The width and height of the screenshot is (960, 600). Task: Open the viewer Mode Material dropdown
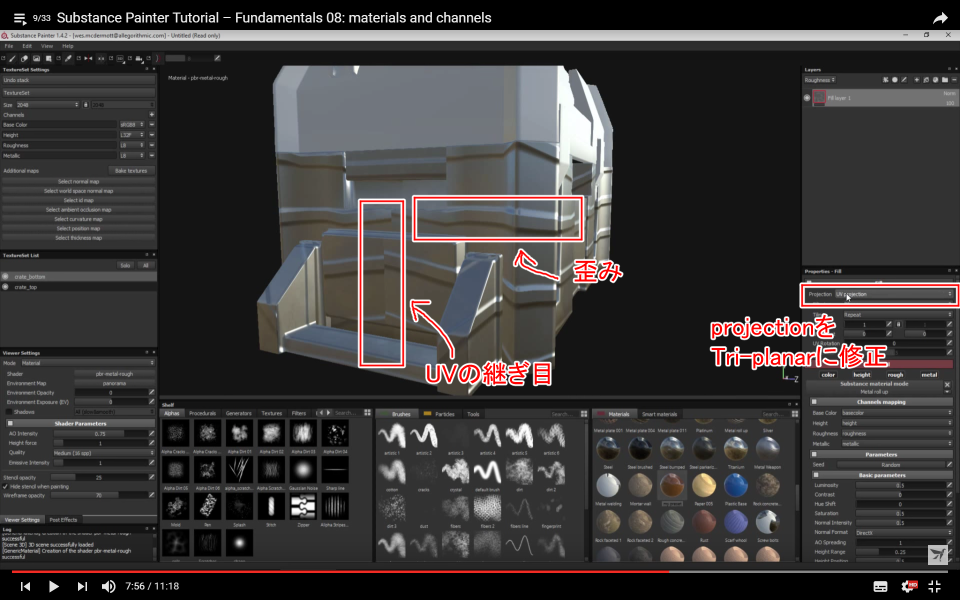(86, 363)
